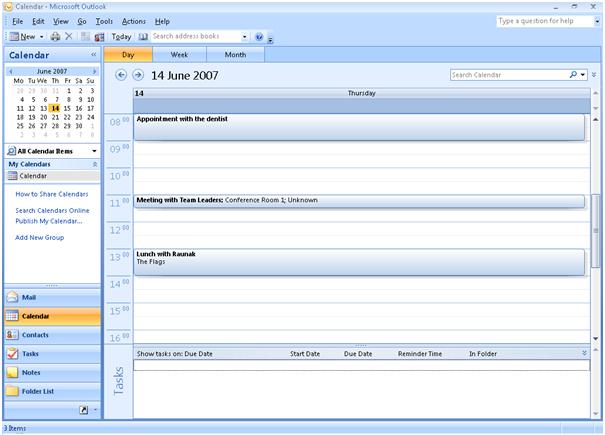Click In Folder column header
Viewport: 605px width, 435px height.
(x=483, y=354)
